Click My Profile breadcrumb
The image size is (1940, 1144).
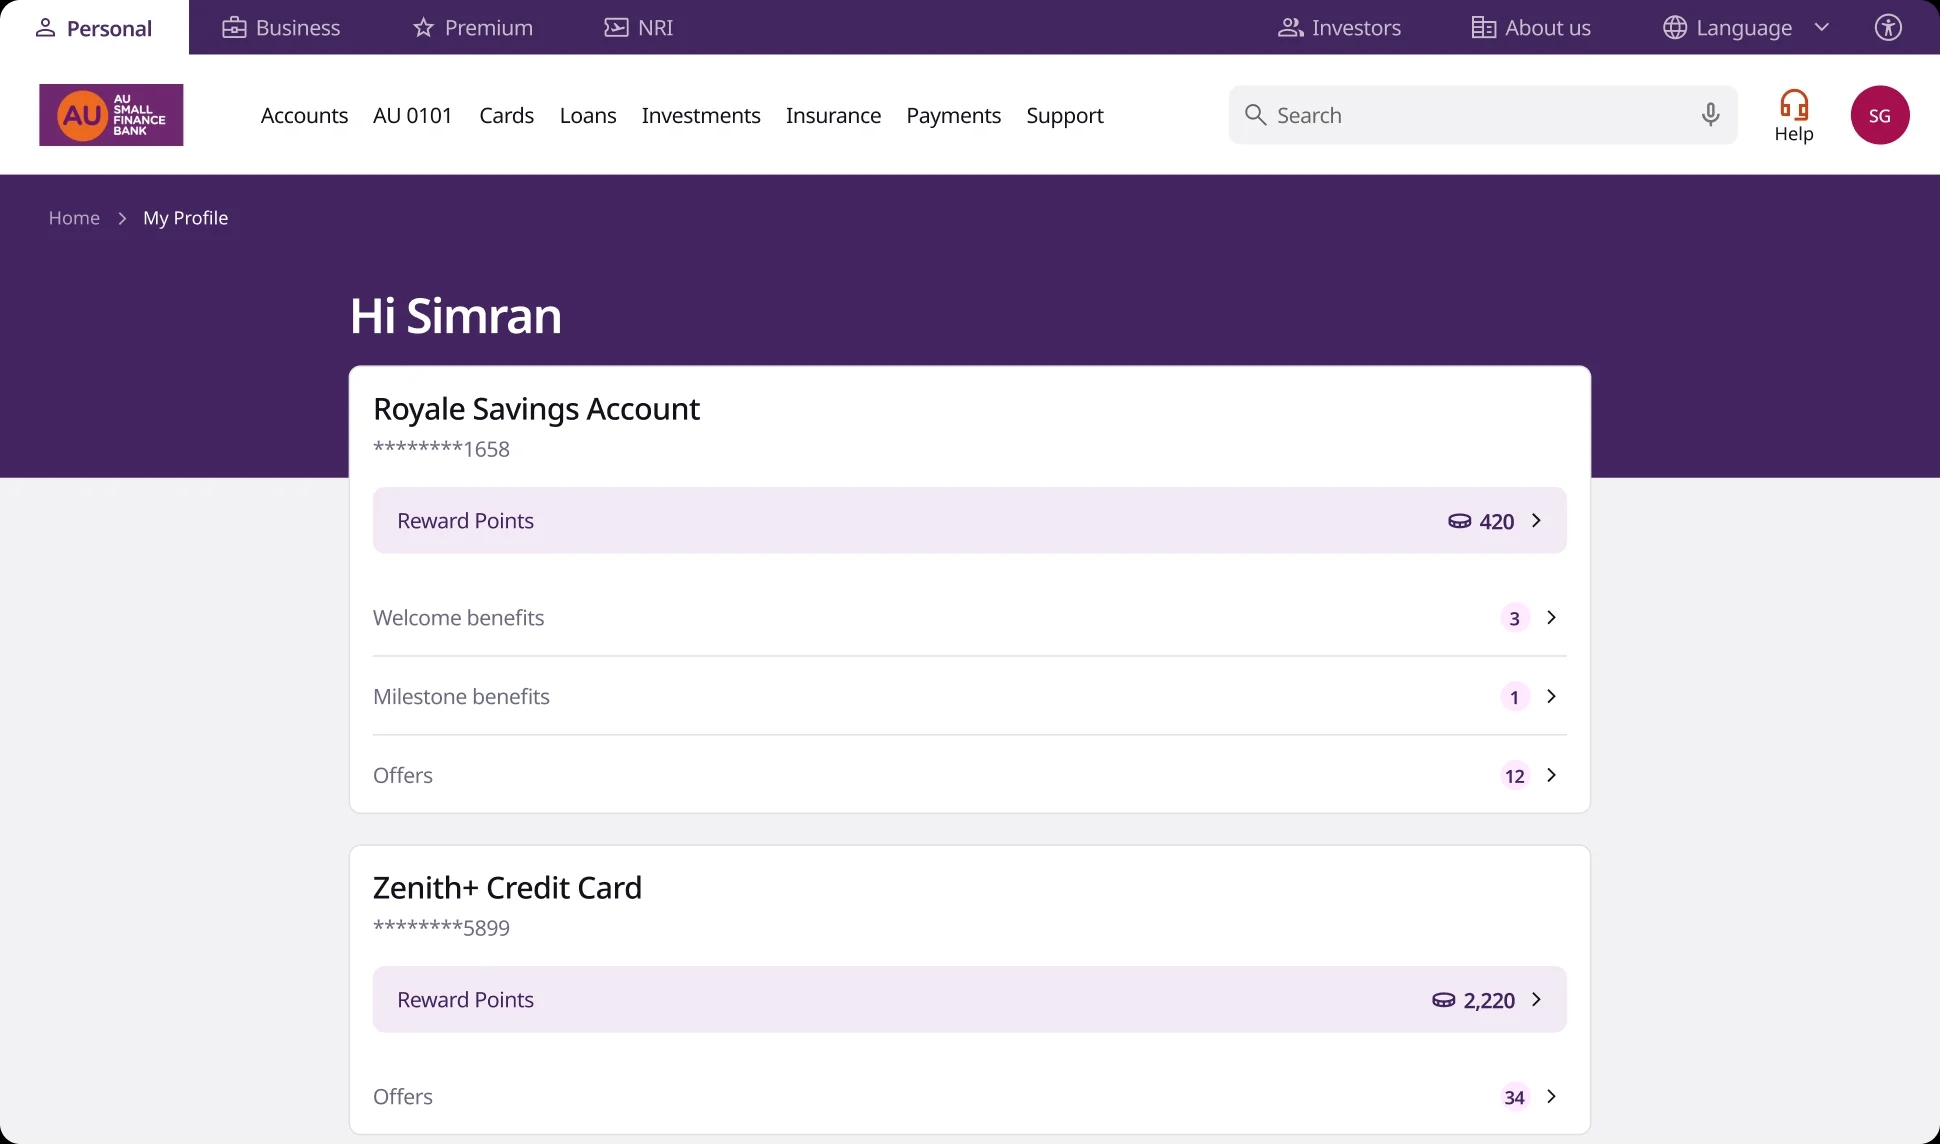pos(186,218)
